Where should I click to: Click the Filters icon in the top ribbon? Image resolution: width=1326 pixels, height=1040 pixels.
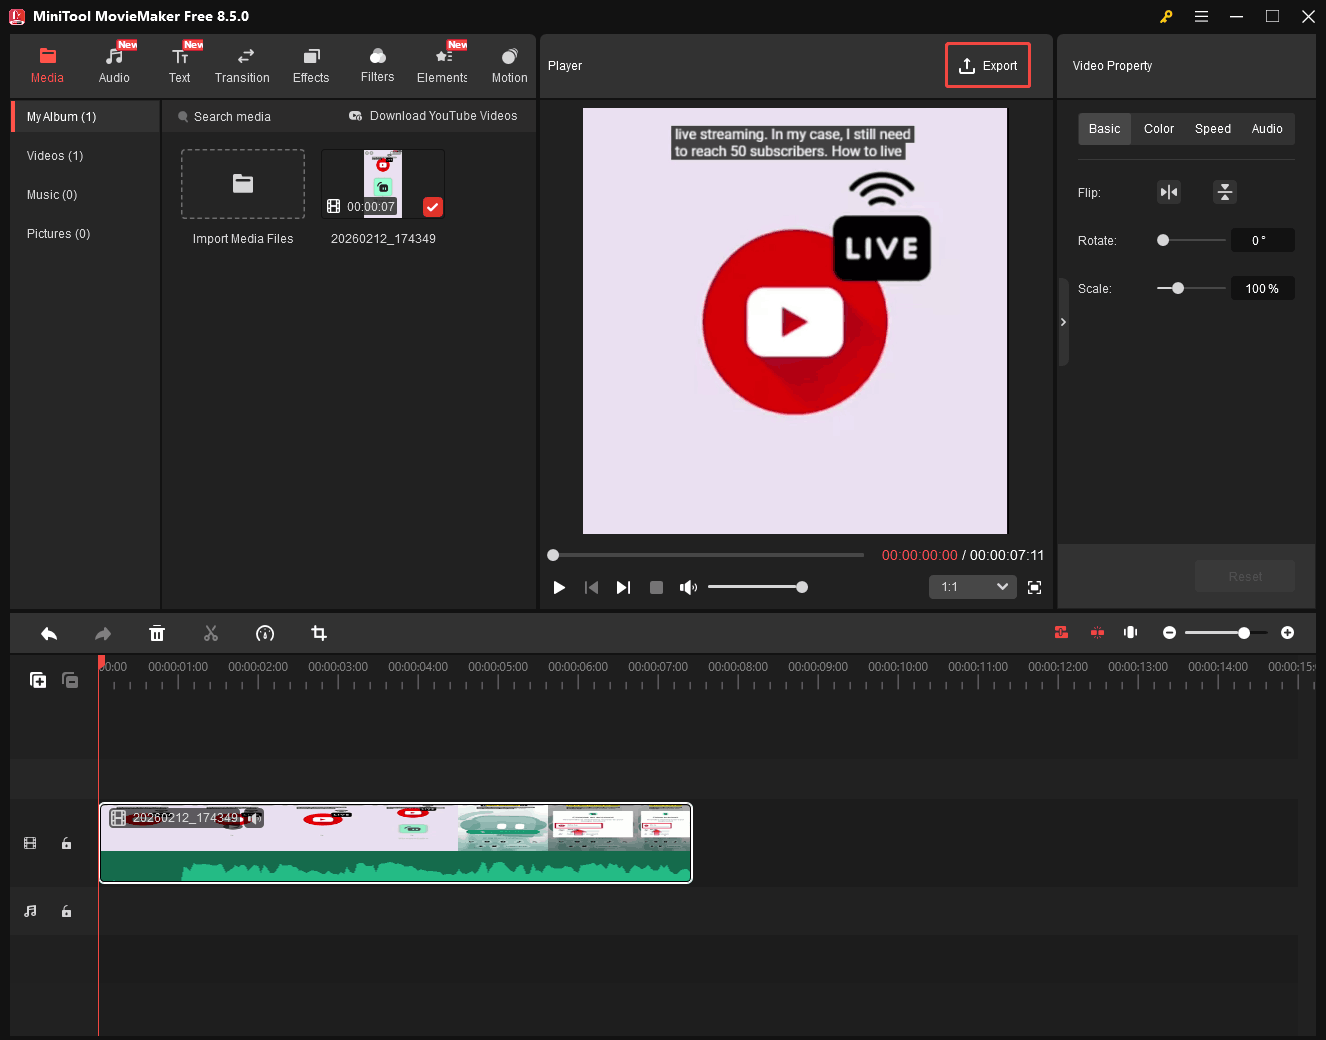click(x=377, y=64)
